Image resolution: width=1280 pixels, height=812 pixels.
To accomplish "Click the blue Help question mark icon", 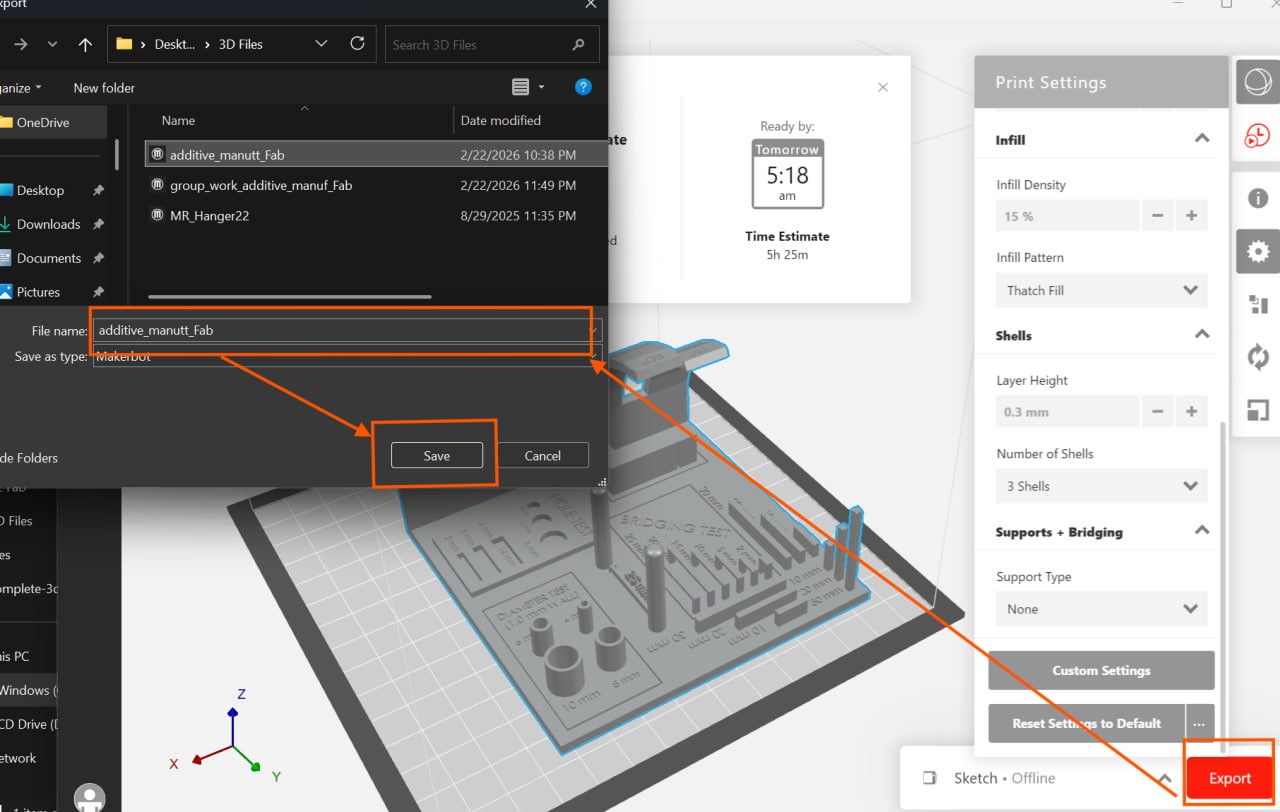I will pos(583,87).
